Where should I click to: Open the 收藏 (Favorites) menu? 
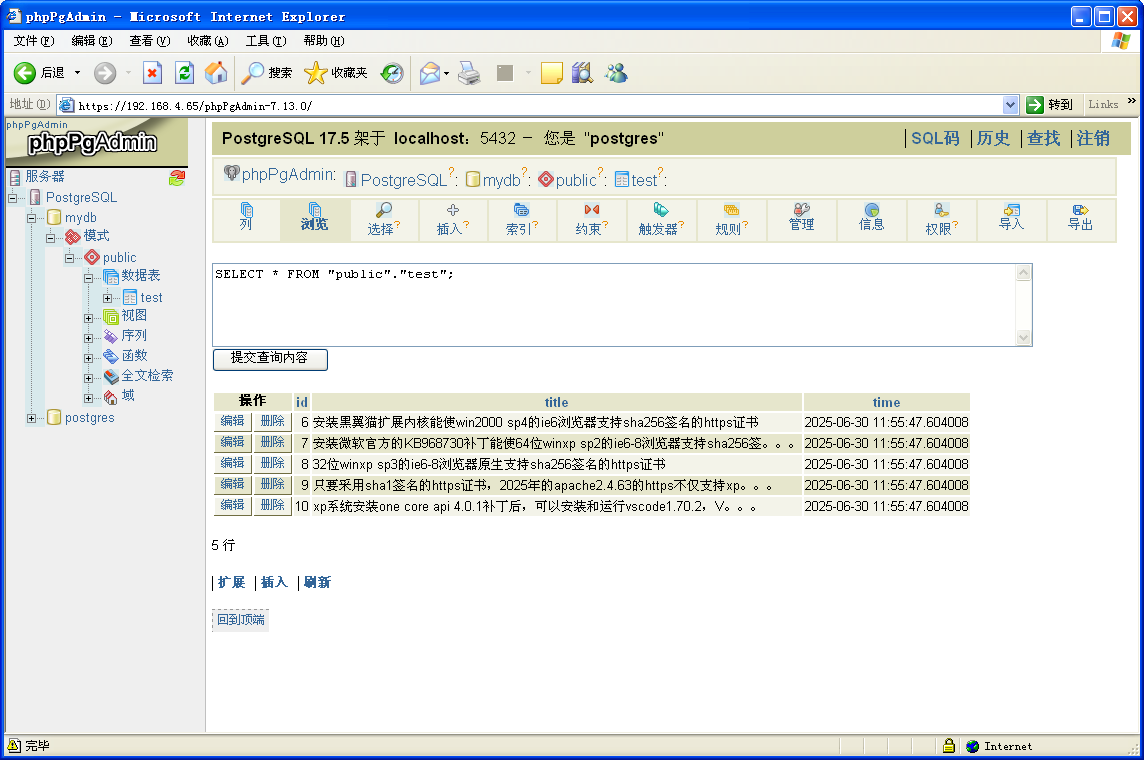[208, 41]
